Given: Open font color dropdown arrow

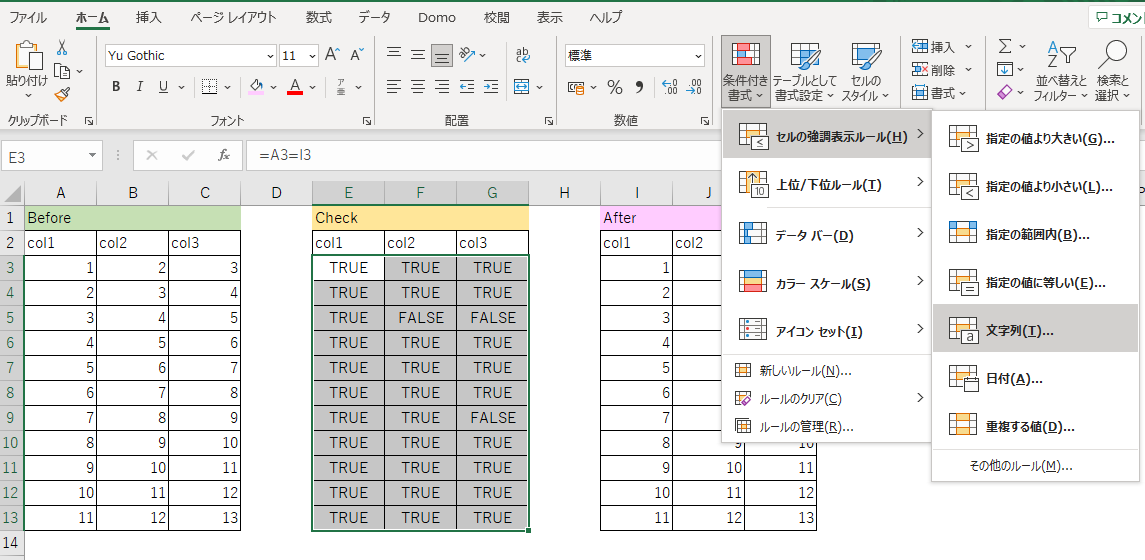Looking at the screenshot, I should click(313, 87).
